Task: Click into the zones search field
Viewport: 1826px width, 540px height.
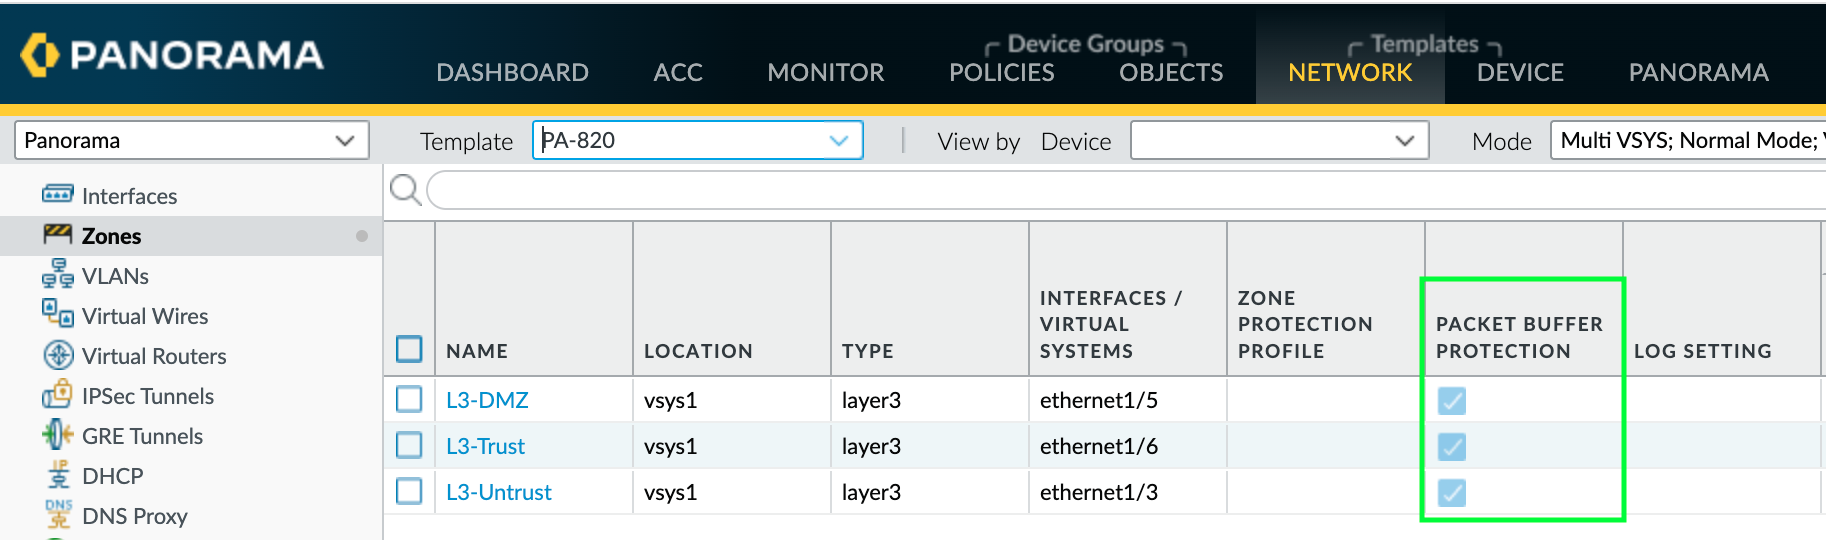Action: [x=1120, y=190]
